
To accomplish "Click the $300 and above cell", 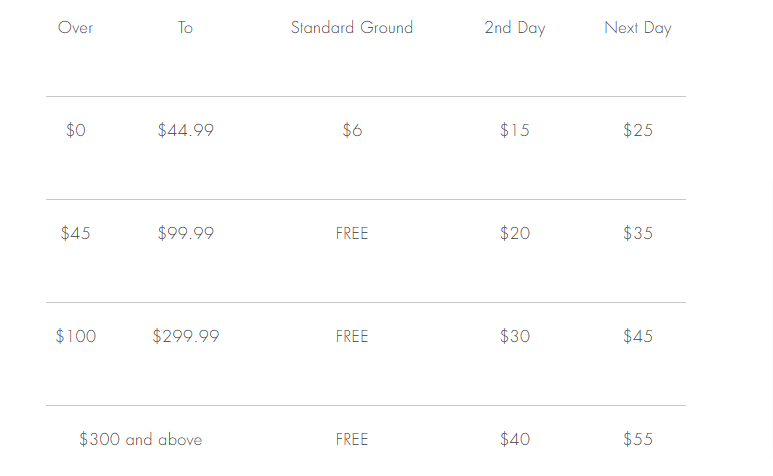I will click(x=141, y=439).
